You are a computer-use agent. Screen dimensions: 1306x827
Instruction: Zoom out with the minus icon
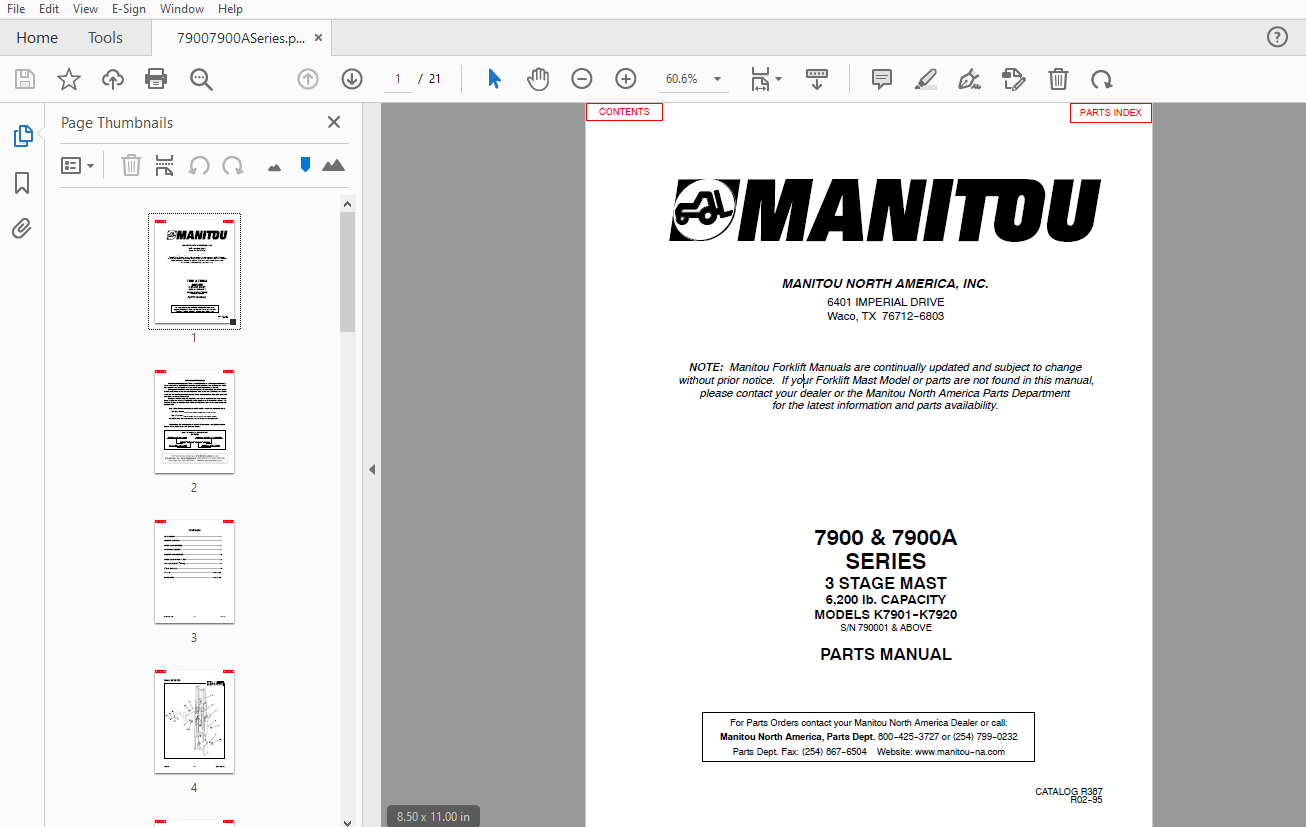point(582,79)
